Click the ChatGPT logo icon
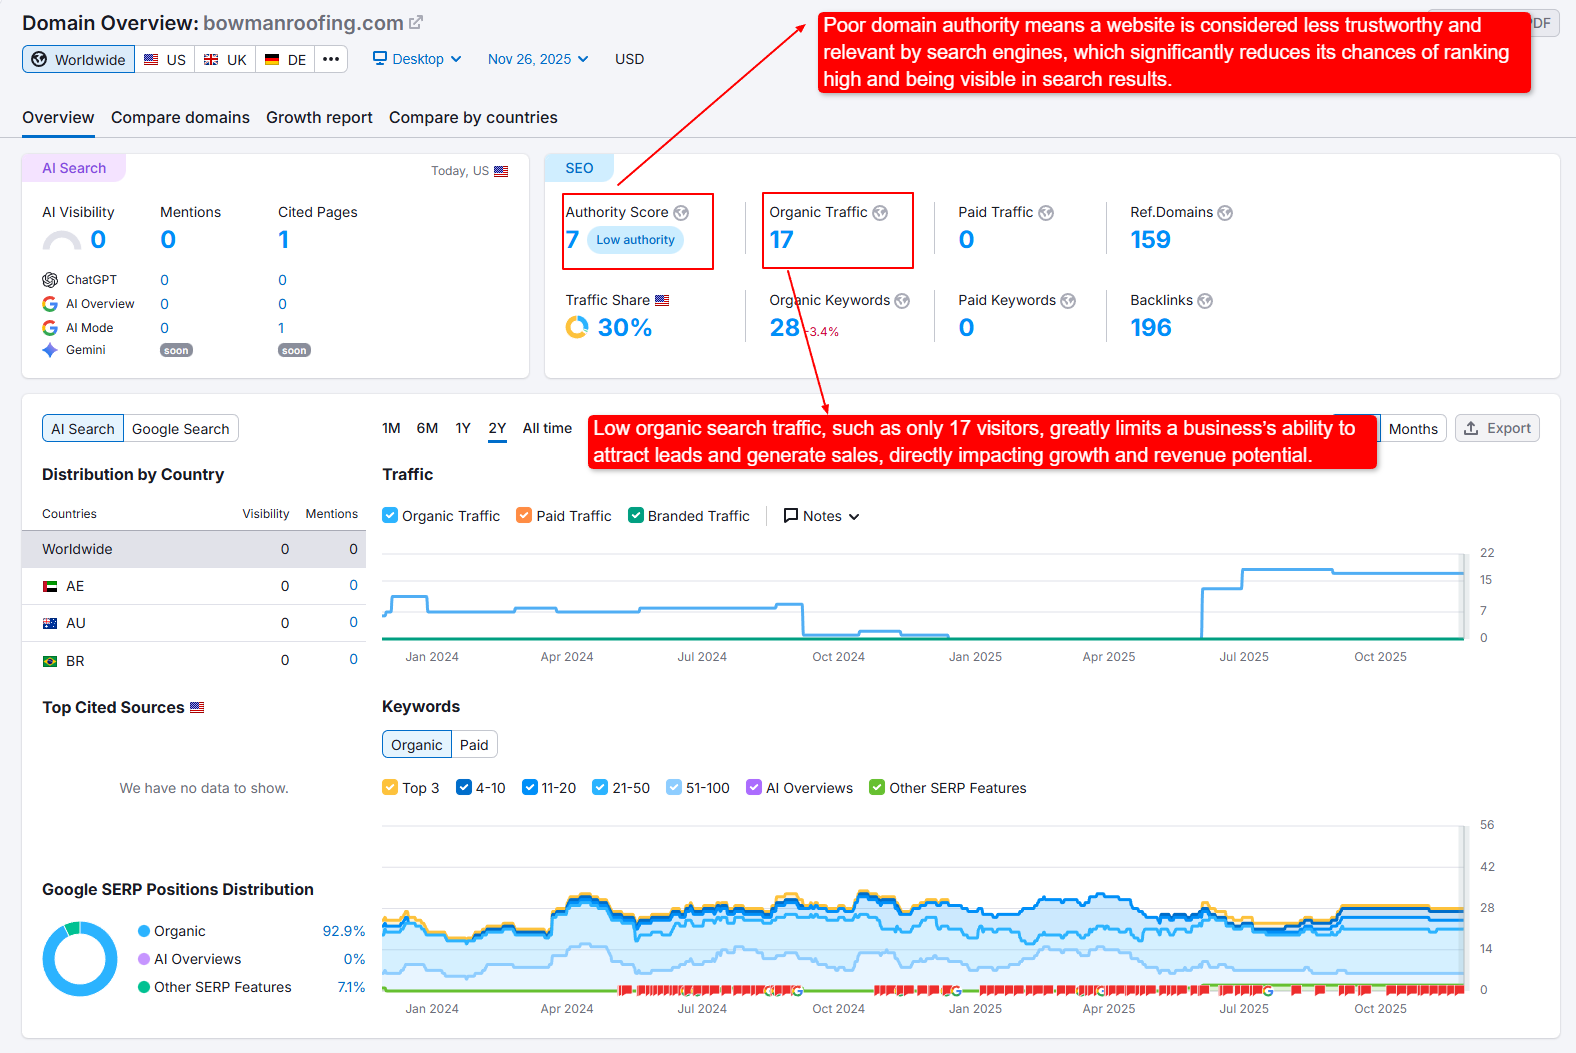 tap(50, 280)
